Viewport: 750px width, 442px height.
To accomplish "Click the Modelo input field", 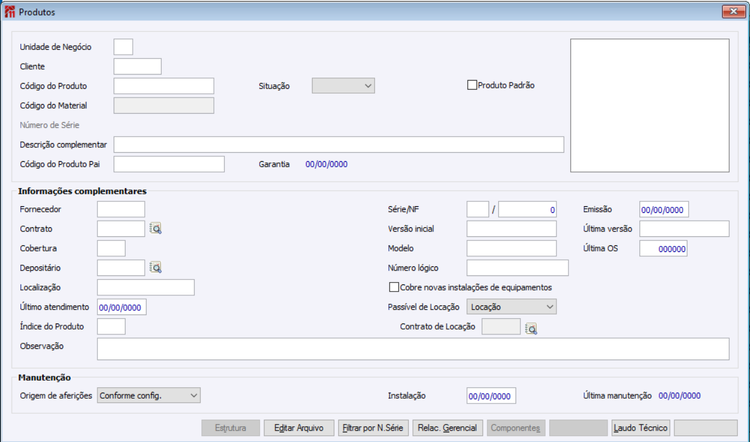I will [512, 248].
